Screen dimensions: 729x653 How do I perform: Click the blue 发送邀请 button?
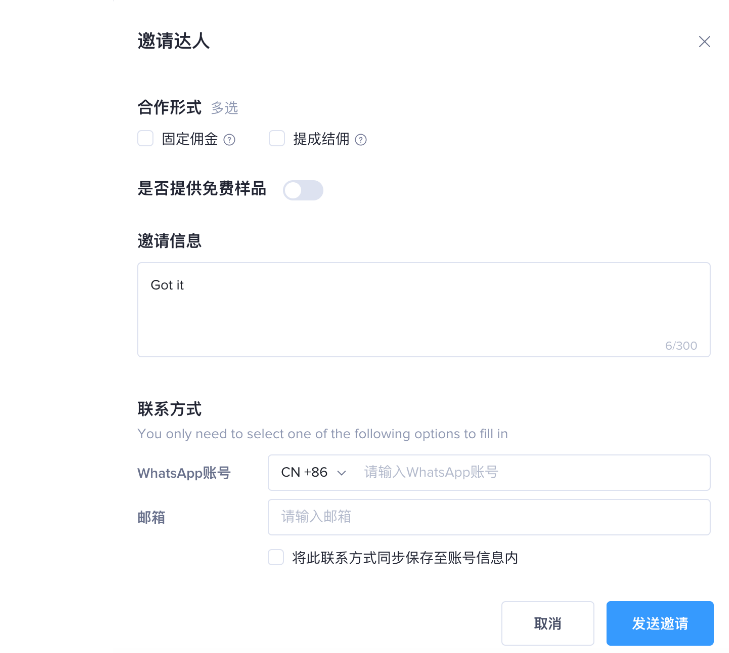(x=659, y=623)
